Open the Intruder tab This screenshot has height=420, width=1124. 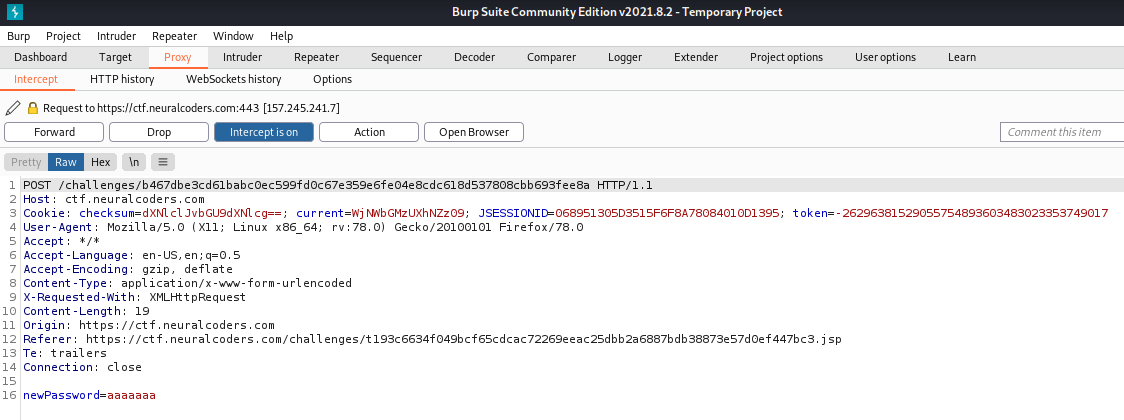point(242,57)
